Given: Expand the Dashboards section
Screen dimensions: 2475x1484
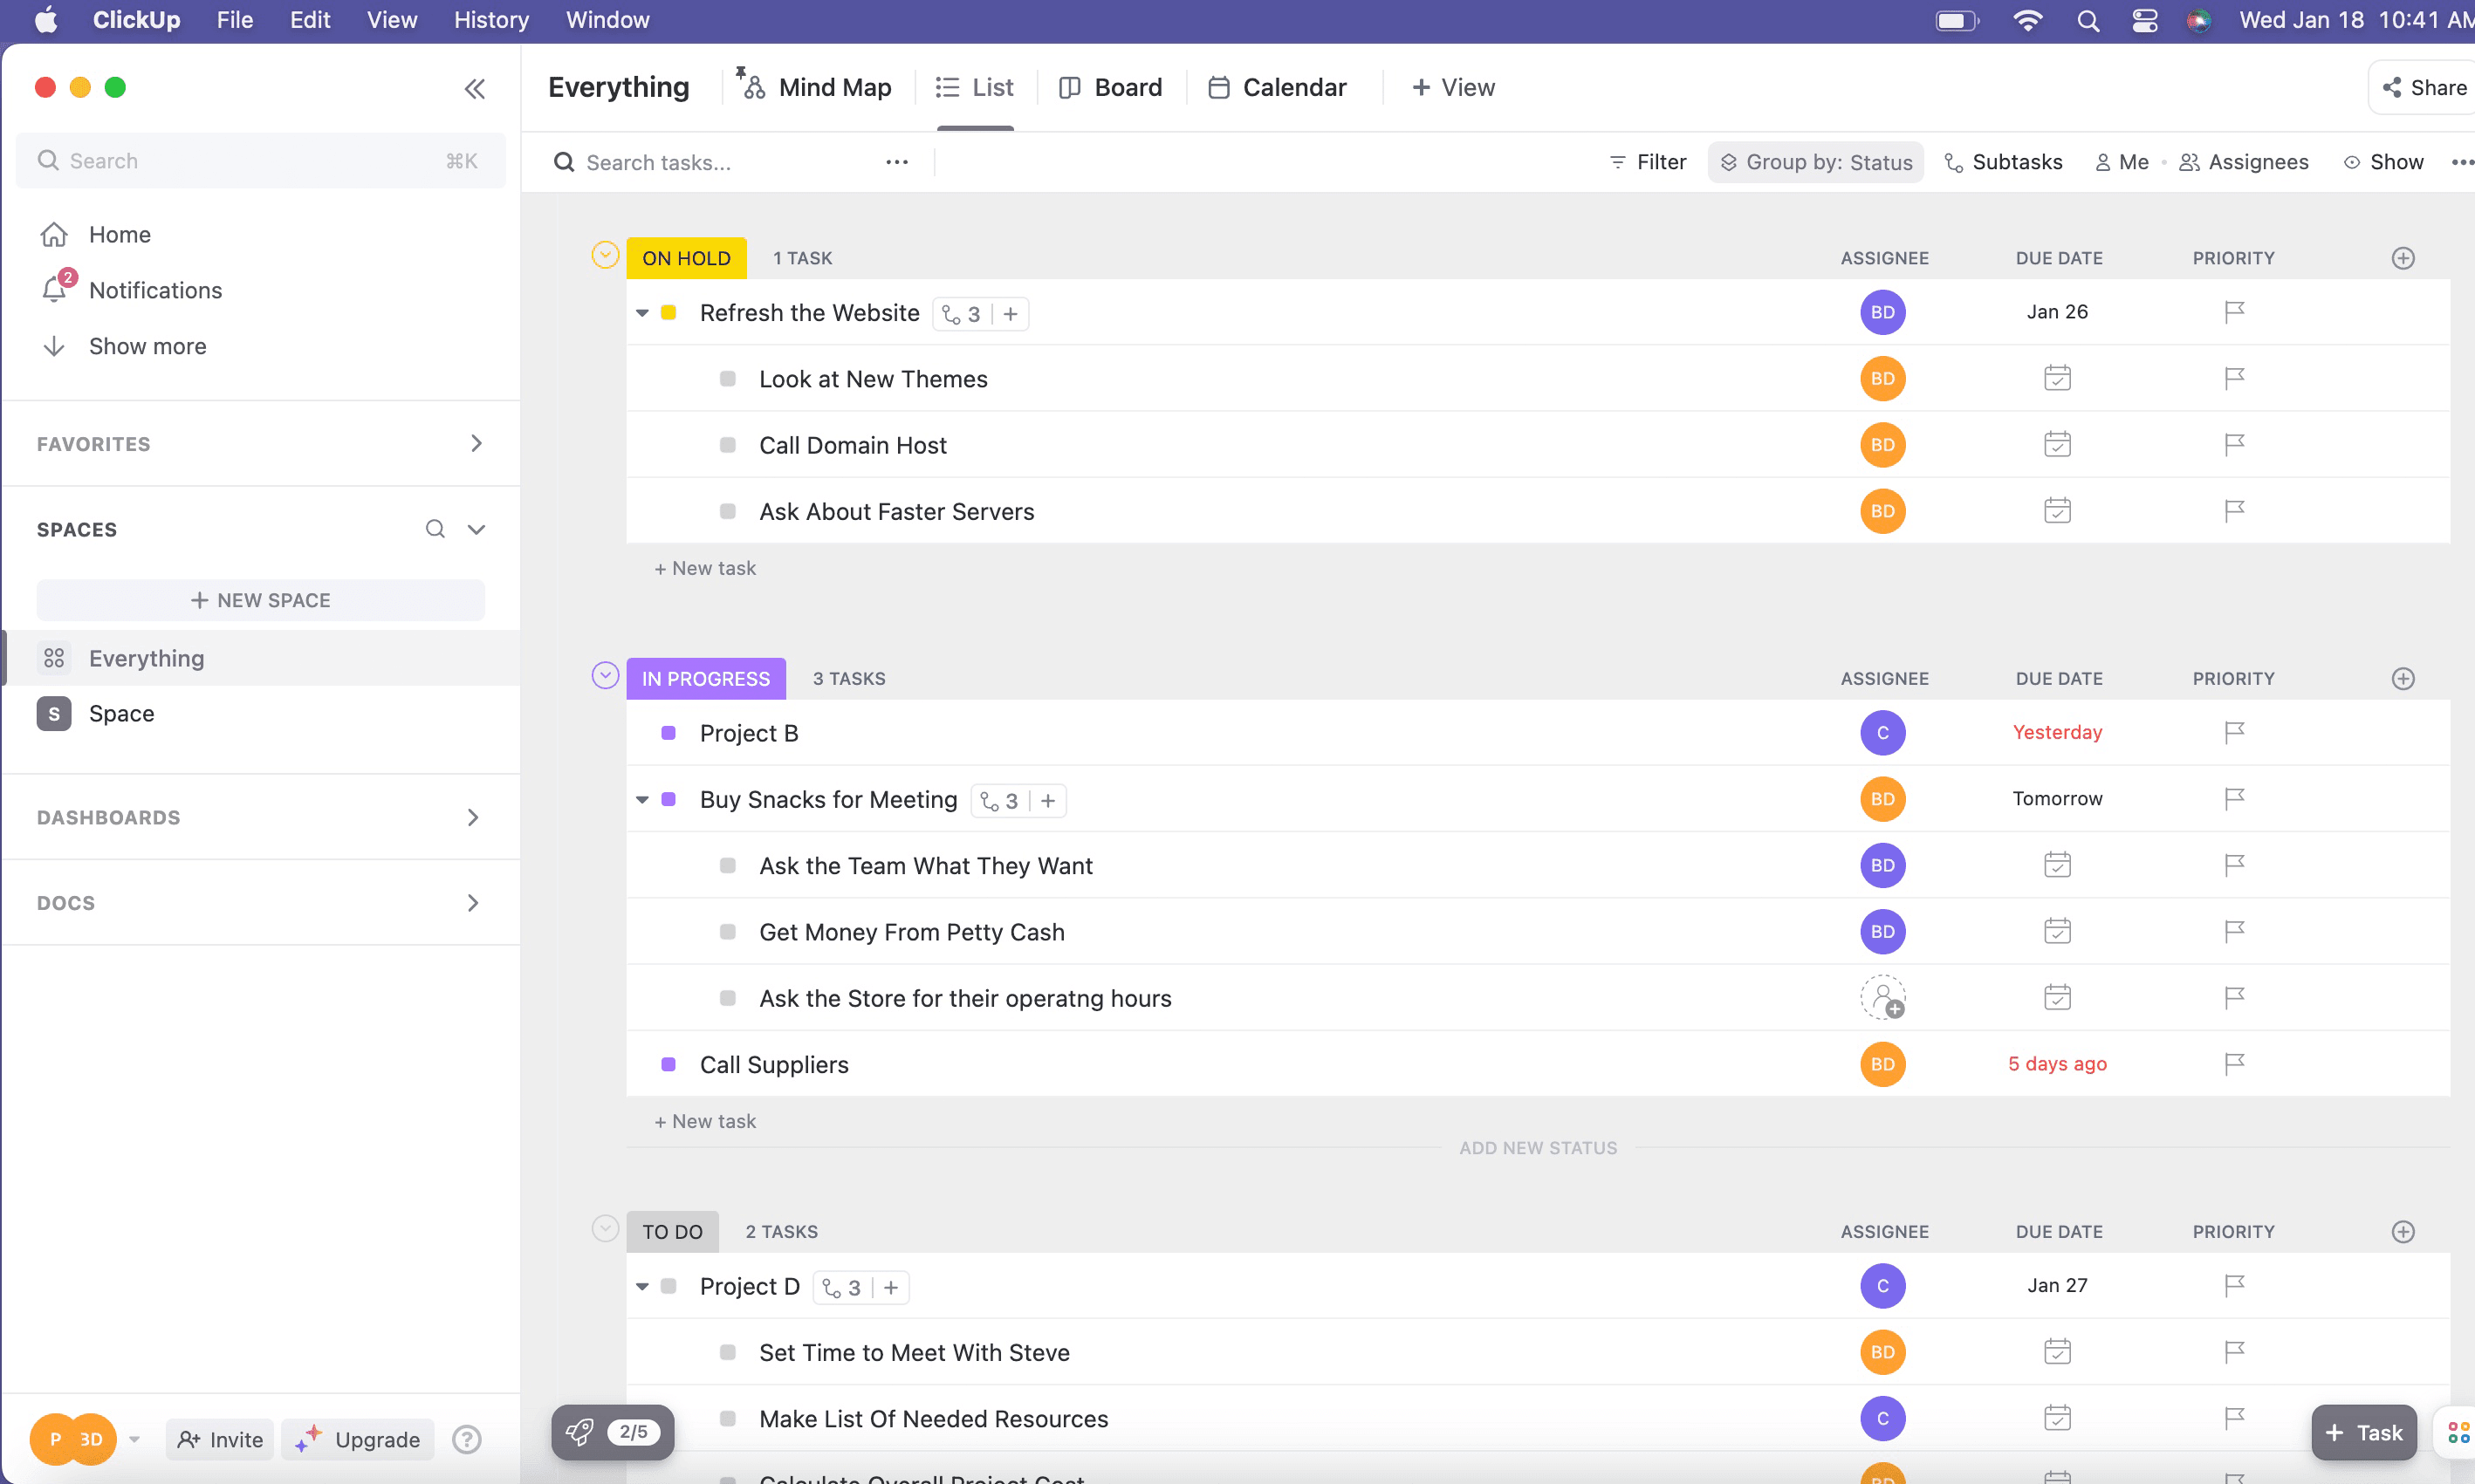Looking at the screenshot, I should [473, 817].
